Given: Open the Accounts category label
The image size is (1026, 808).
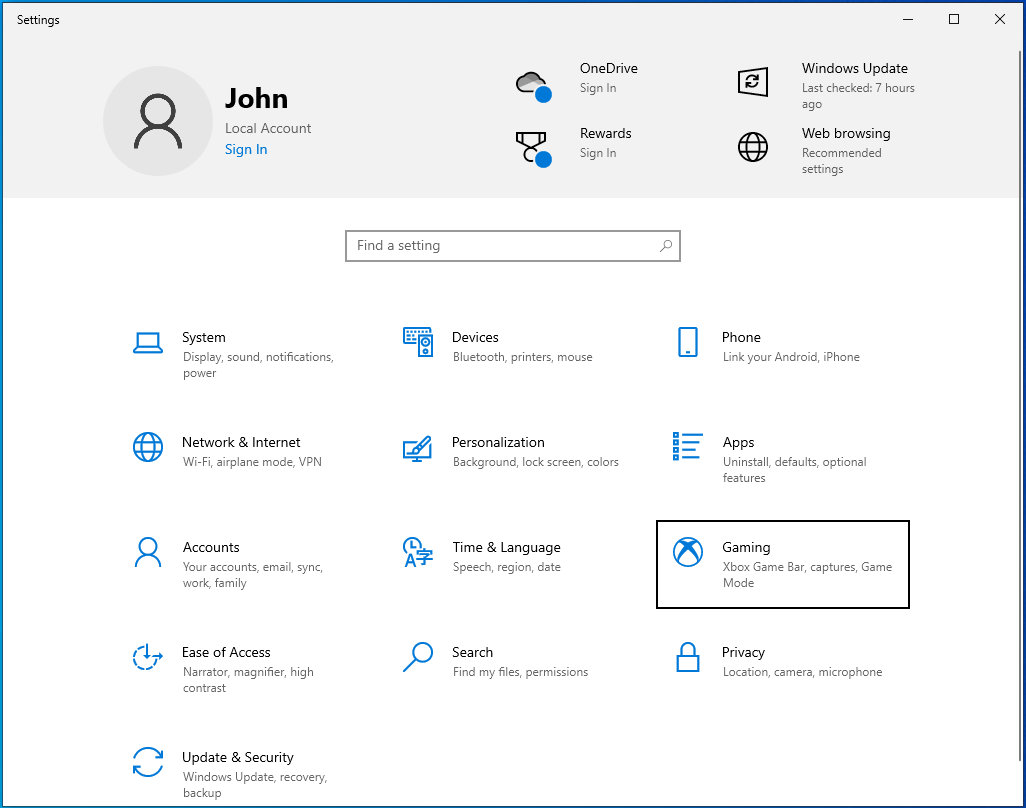Looking at the screenshot, I should (x=211, y=547).
